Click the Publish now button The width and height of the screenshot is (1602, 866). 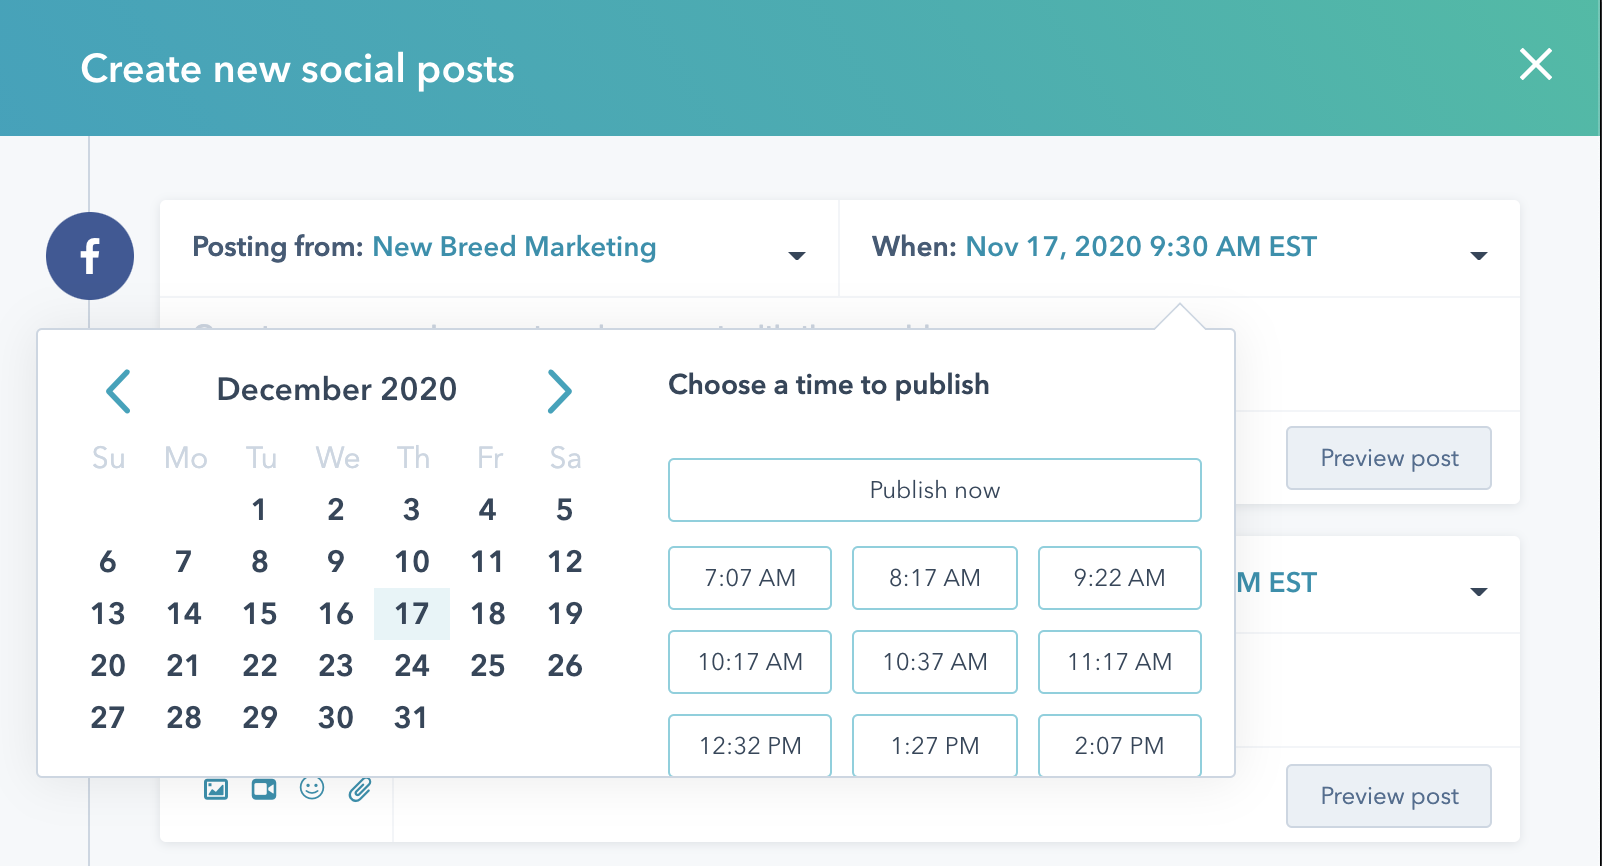934,490
